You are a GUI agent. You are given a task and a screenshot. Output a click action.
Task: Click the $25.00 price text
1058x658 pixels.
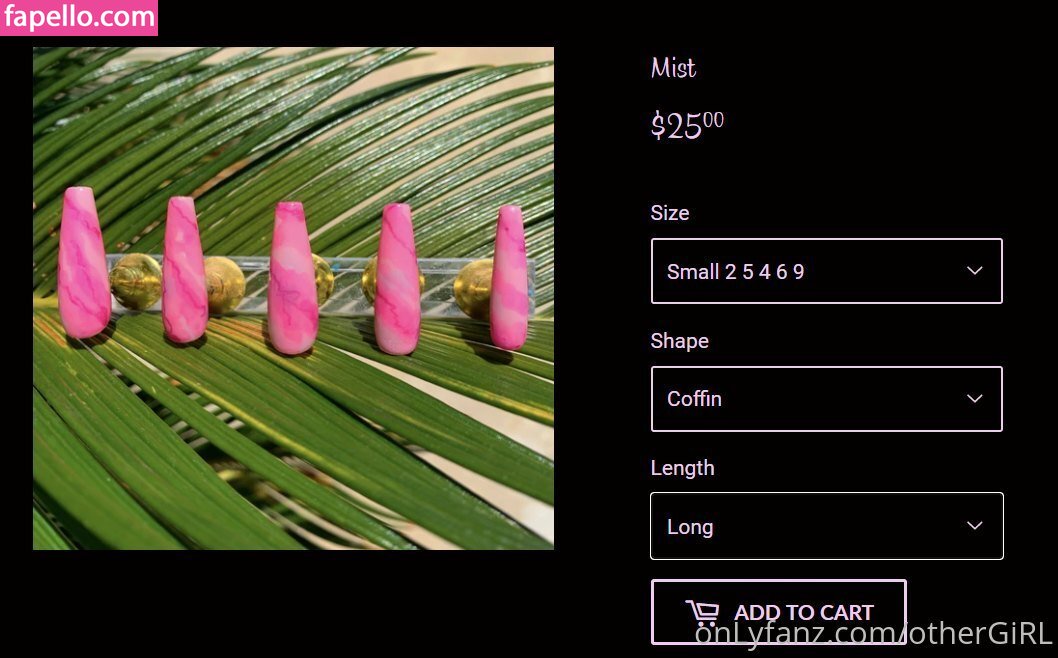(687, 125)
